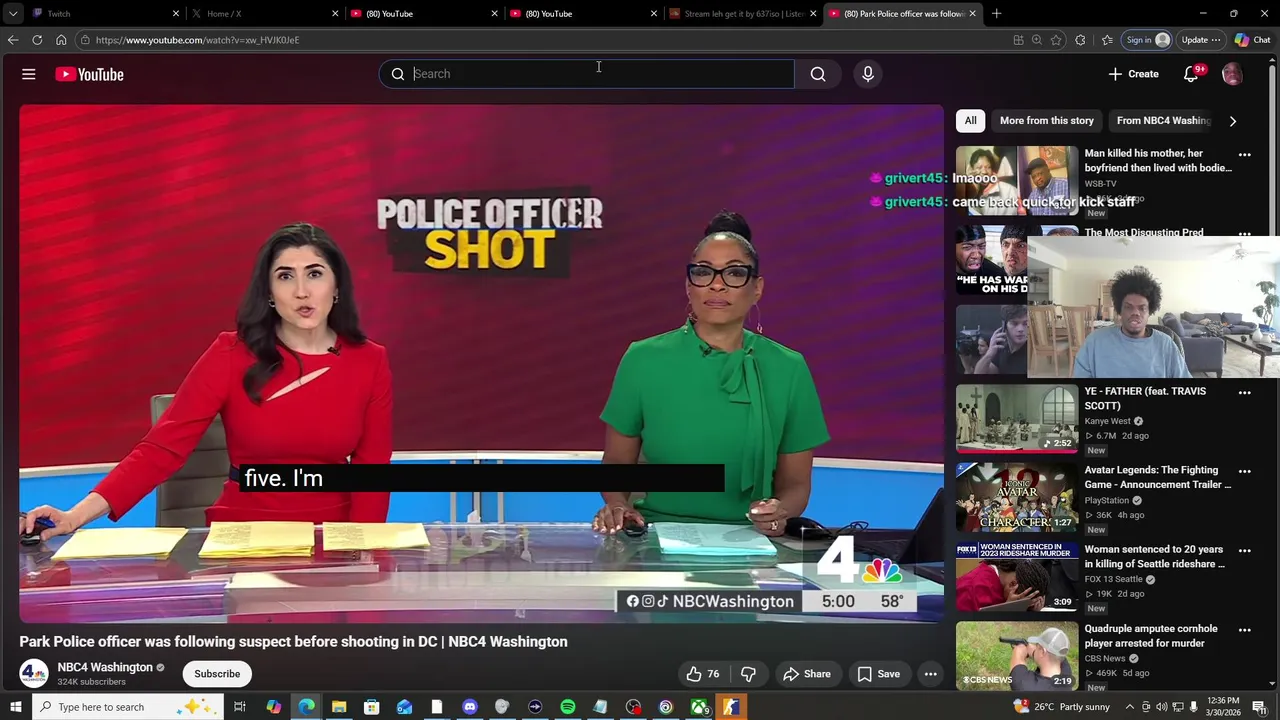Open options for Avatar Legends video
The width and height of the screenshot is (1280, 720).
pyautogui.click(x=1245, y=471)
